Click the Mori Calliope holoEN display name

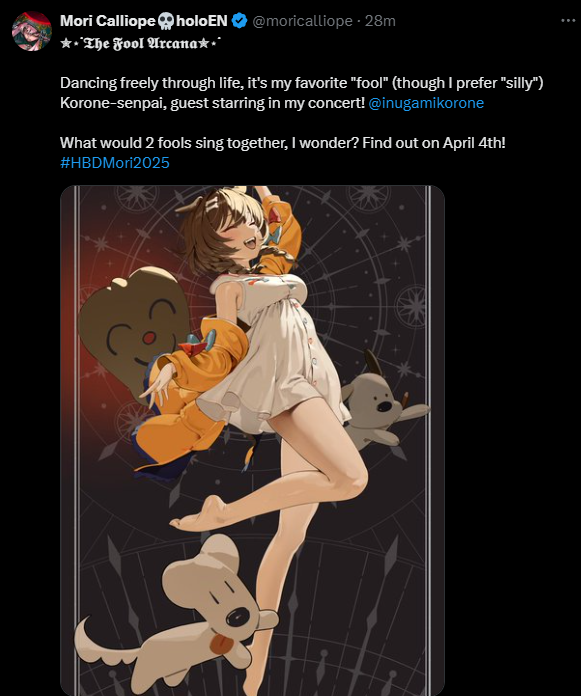144,21
